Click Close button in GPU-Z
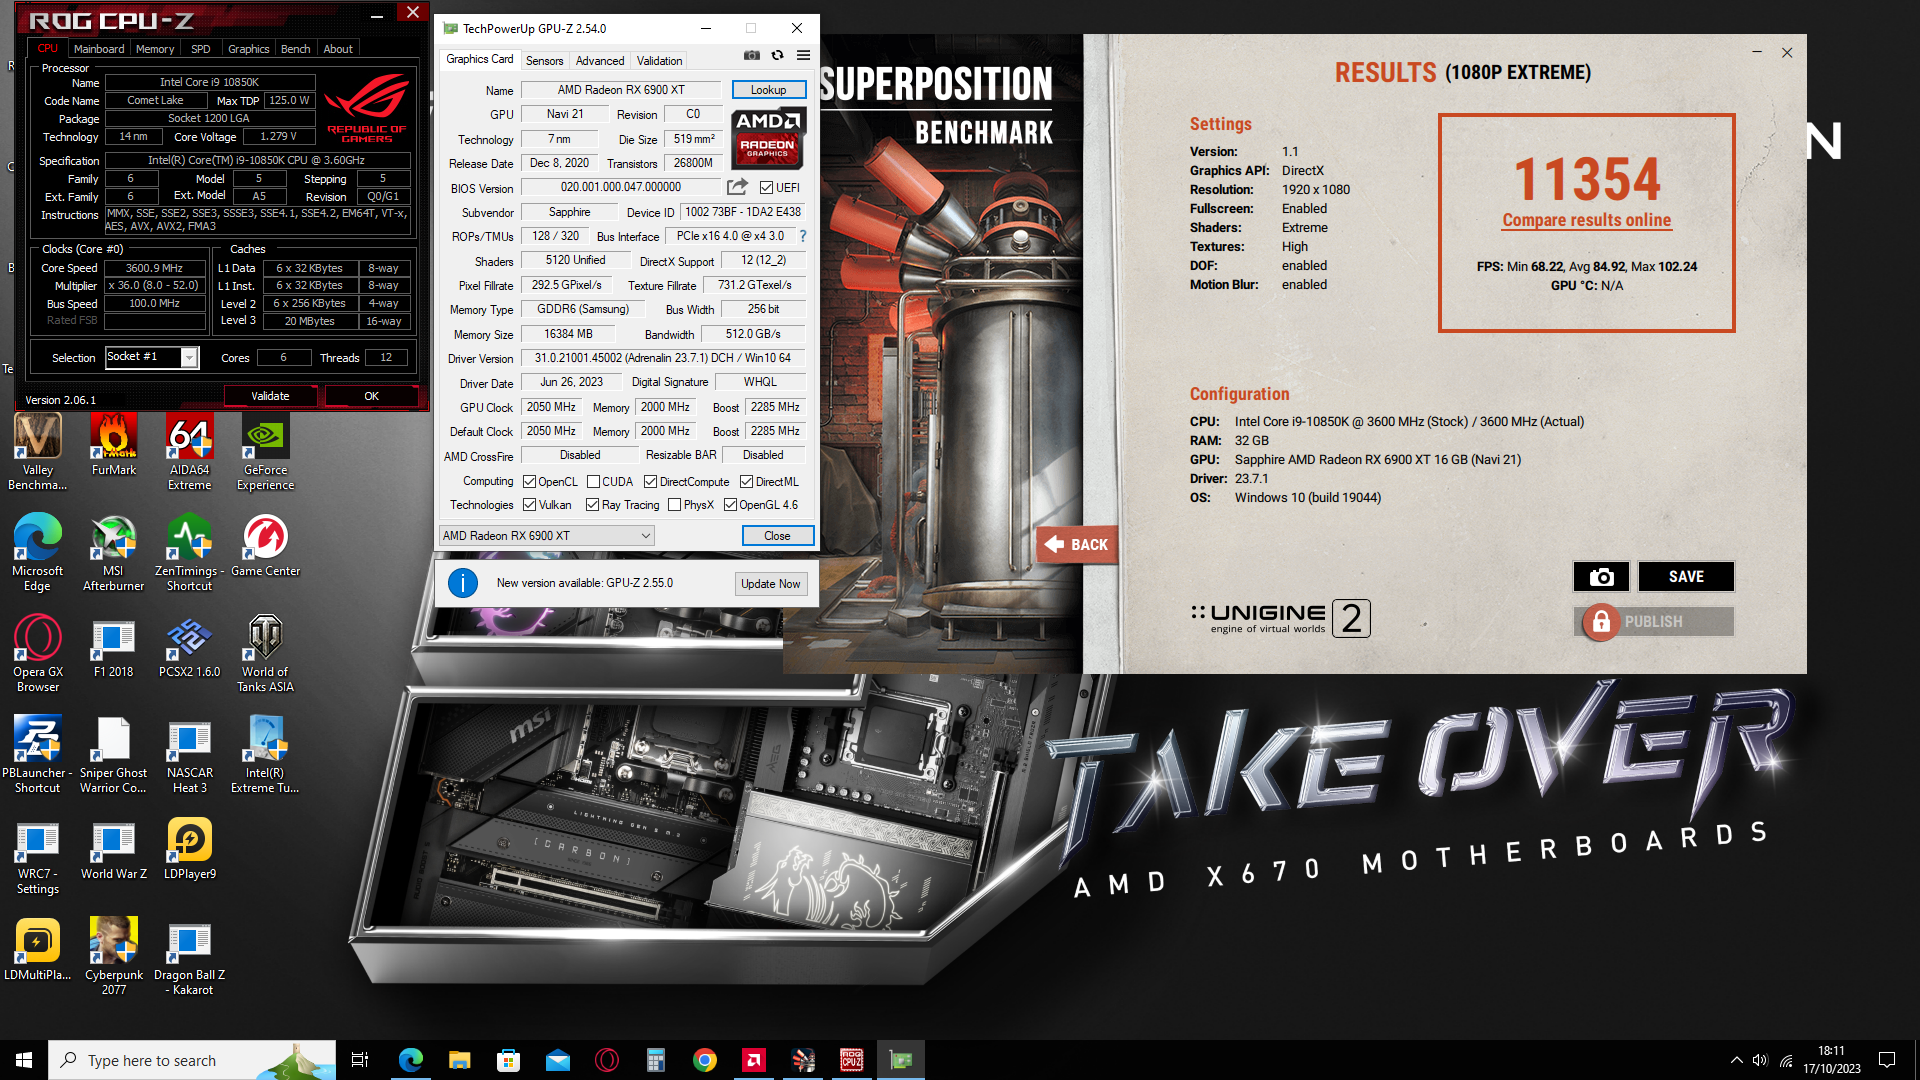The width and height of the screenshot is (1920, 1080). [777, 536]
